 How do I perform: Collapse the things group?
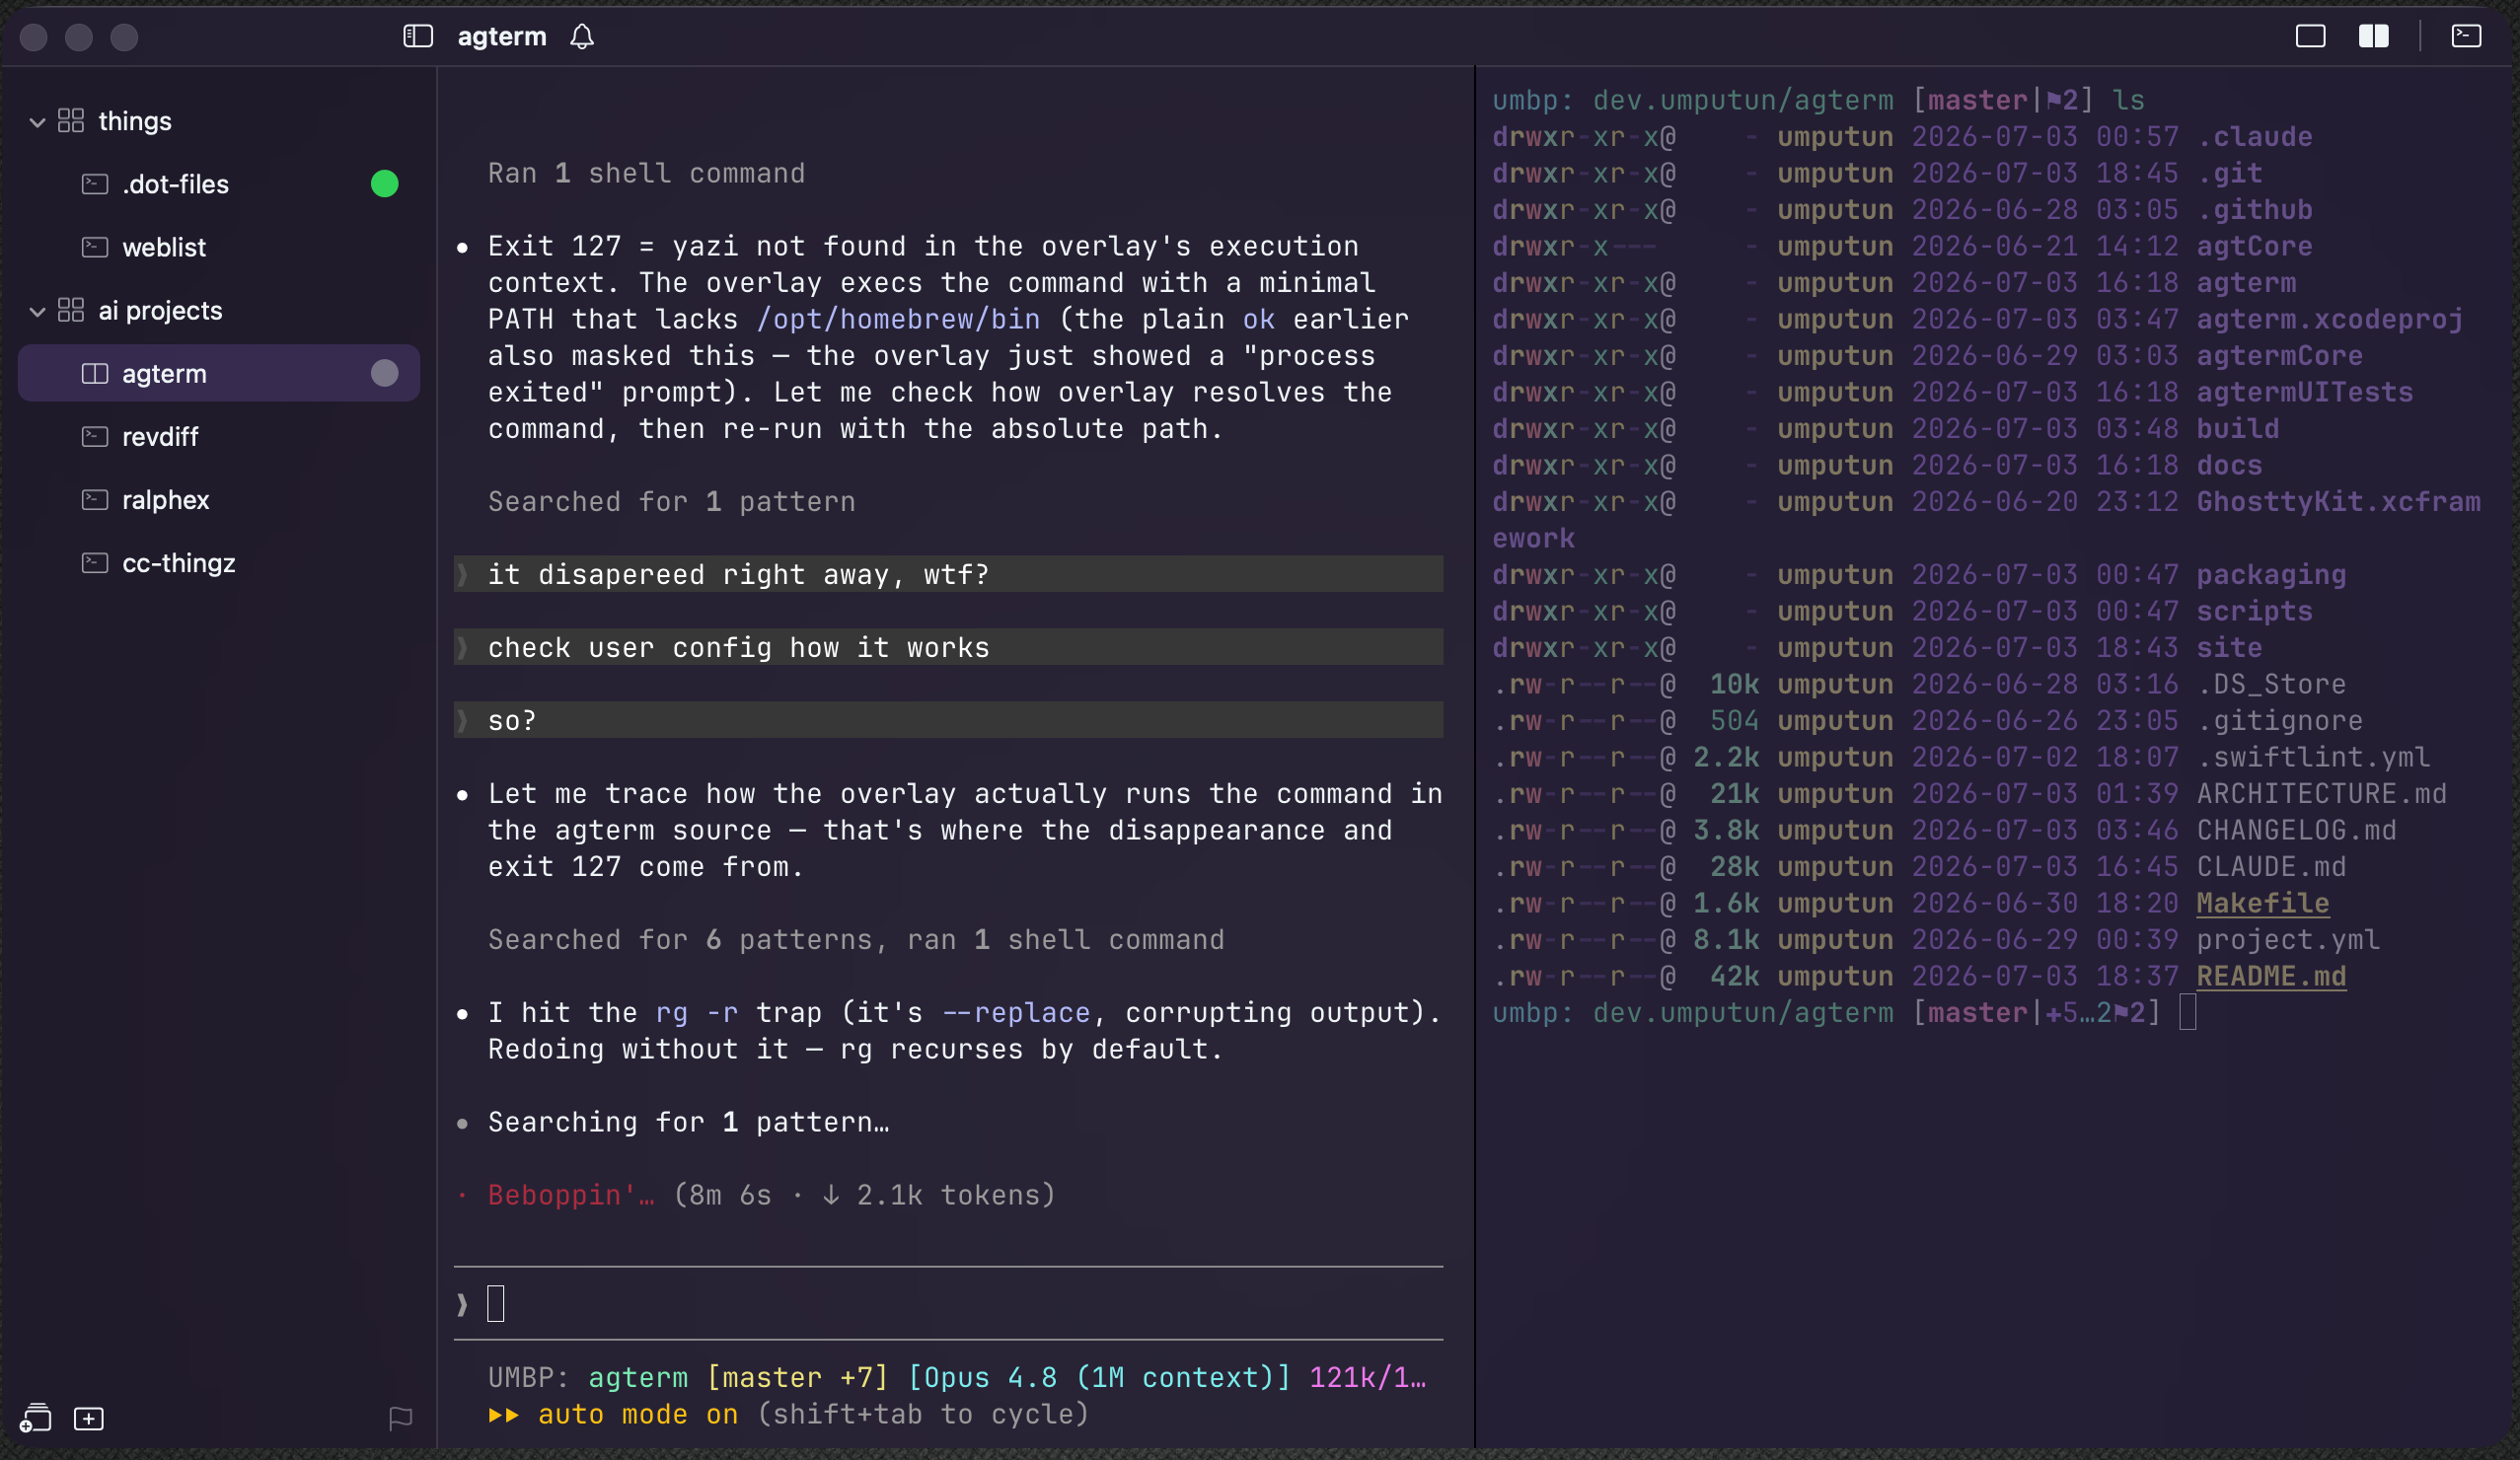[x=37, y=122]
